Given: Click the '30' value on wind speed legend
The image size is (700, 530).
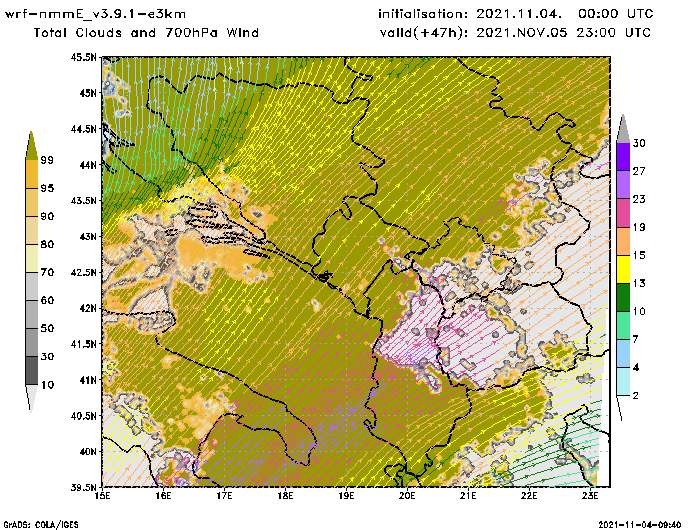Looking at the screenshot, I should click(639, 143).
